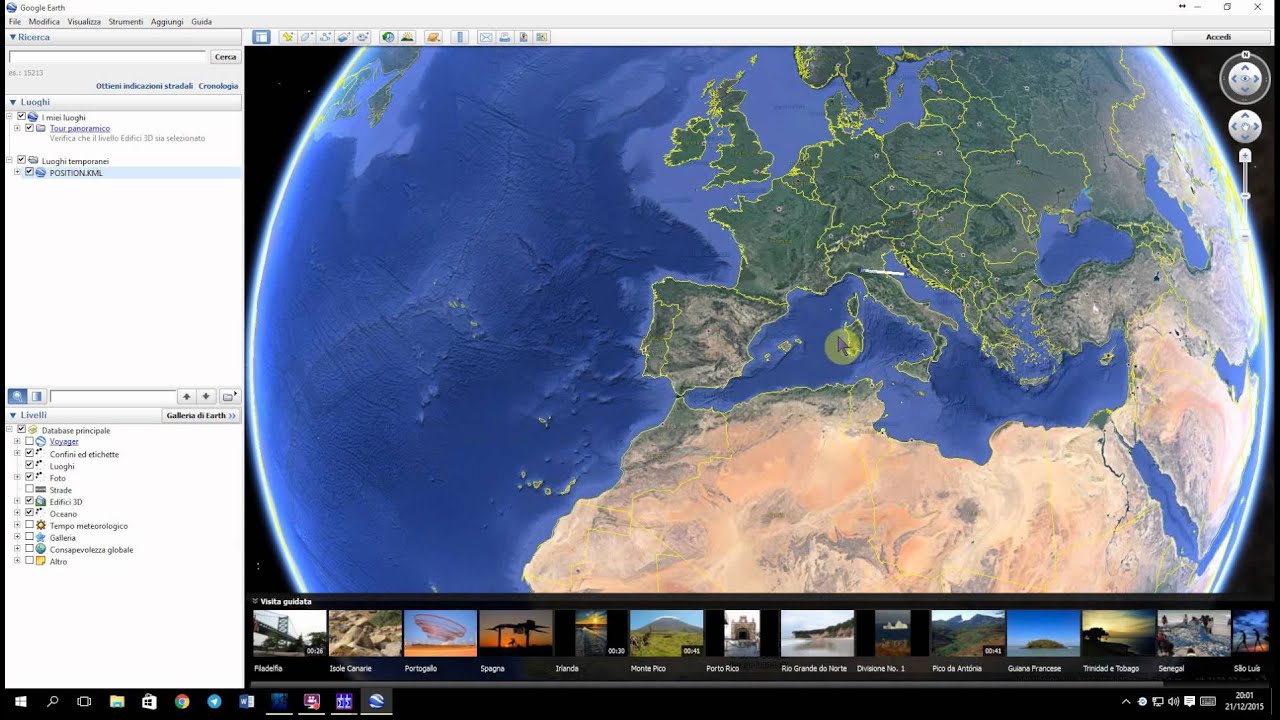The height and width of the screenshot is (720, 1280).
Task: Toggle the sidebar visibility icon
Action: [261, 37]
